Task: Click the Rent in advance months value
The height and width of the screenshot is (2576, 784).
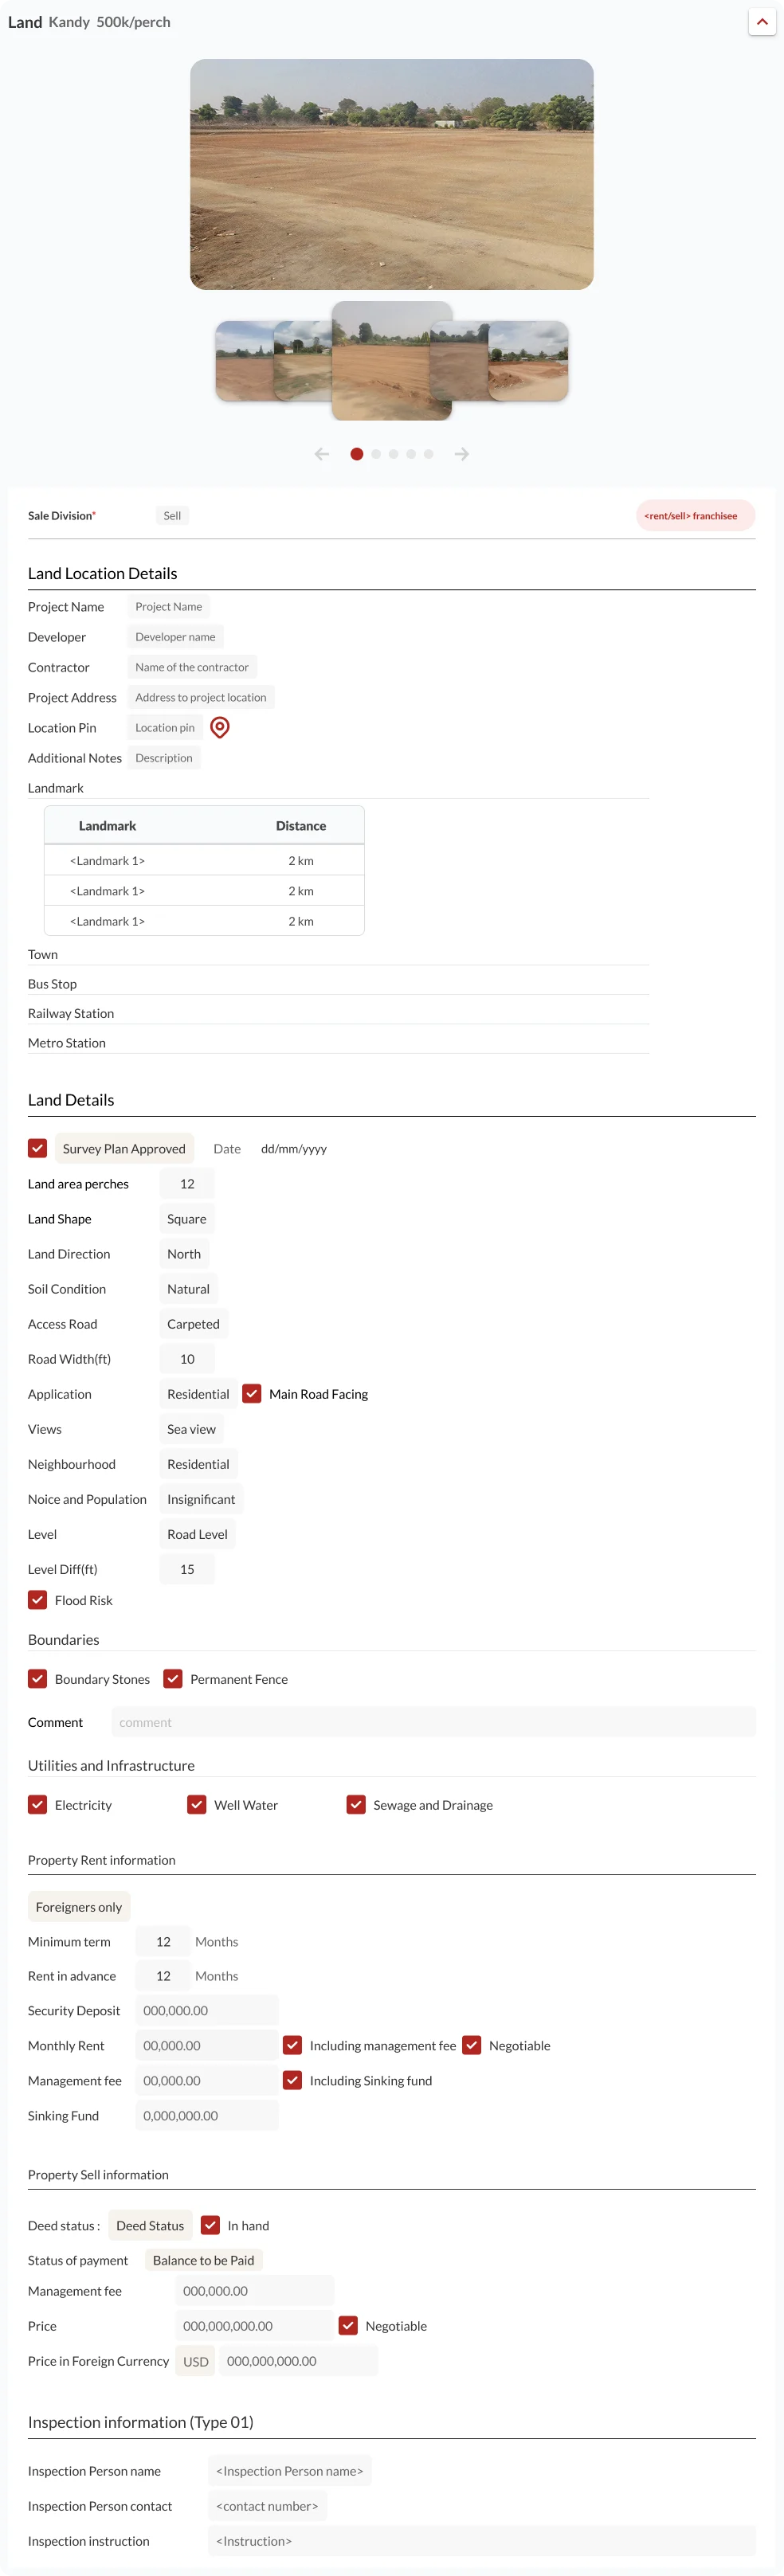Action: [163, 1976]
